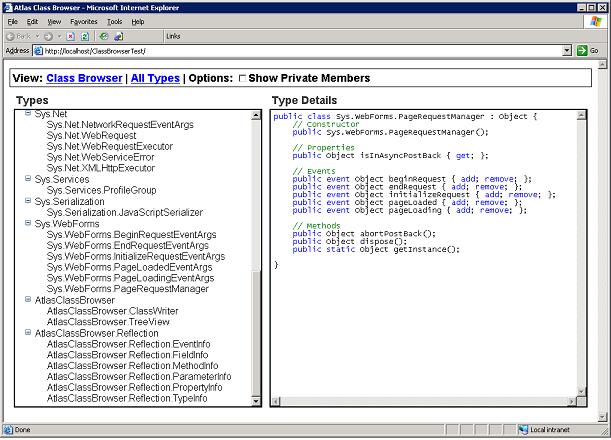
Task: Open the Forward button history dropdown
Action: point(59,36)
